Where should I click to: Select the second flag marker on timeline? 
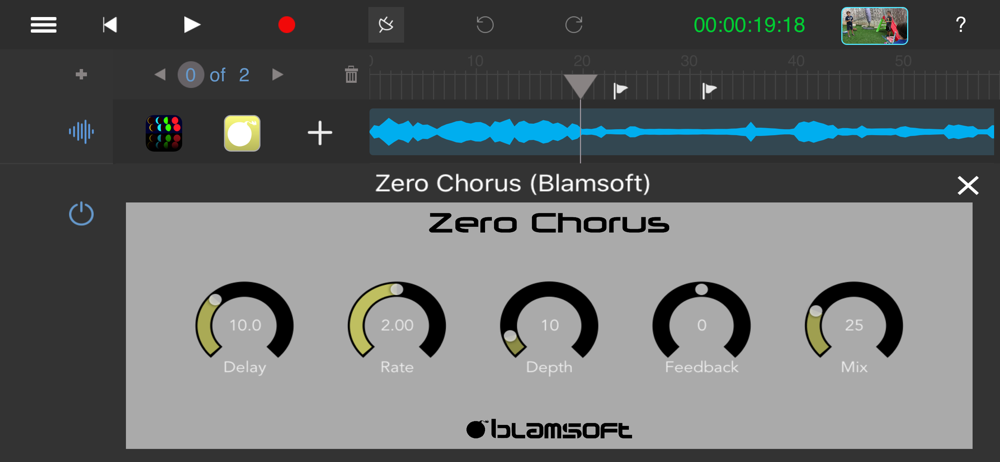pyautogui.click(x=709, y=91)
